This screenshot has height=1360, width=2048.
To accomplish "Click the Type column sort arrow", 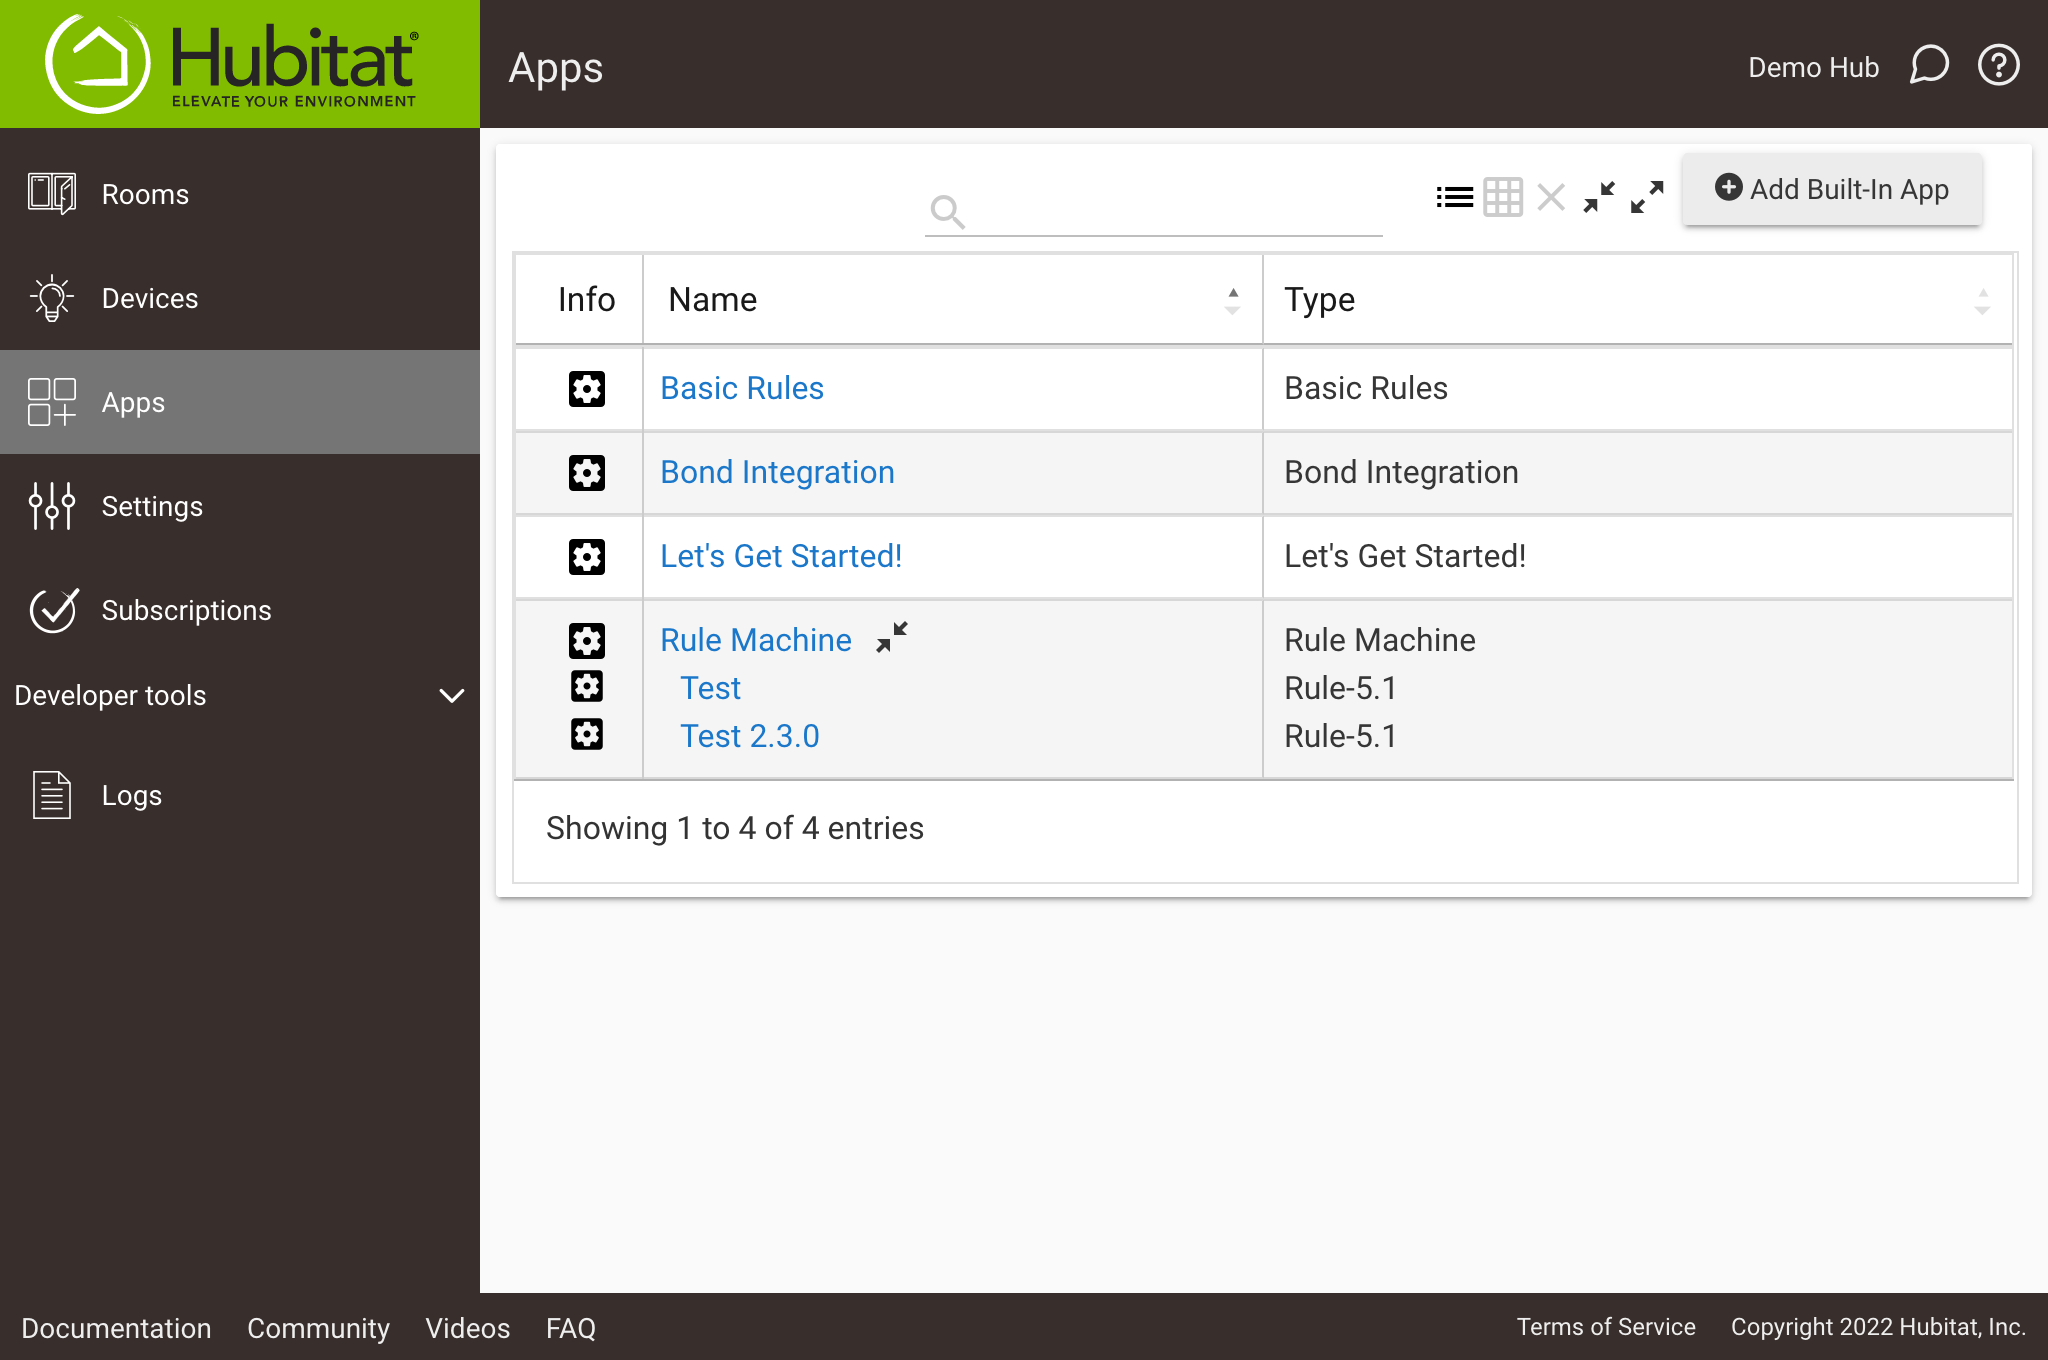I will 1984,301.
